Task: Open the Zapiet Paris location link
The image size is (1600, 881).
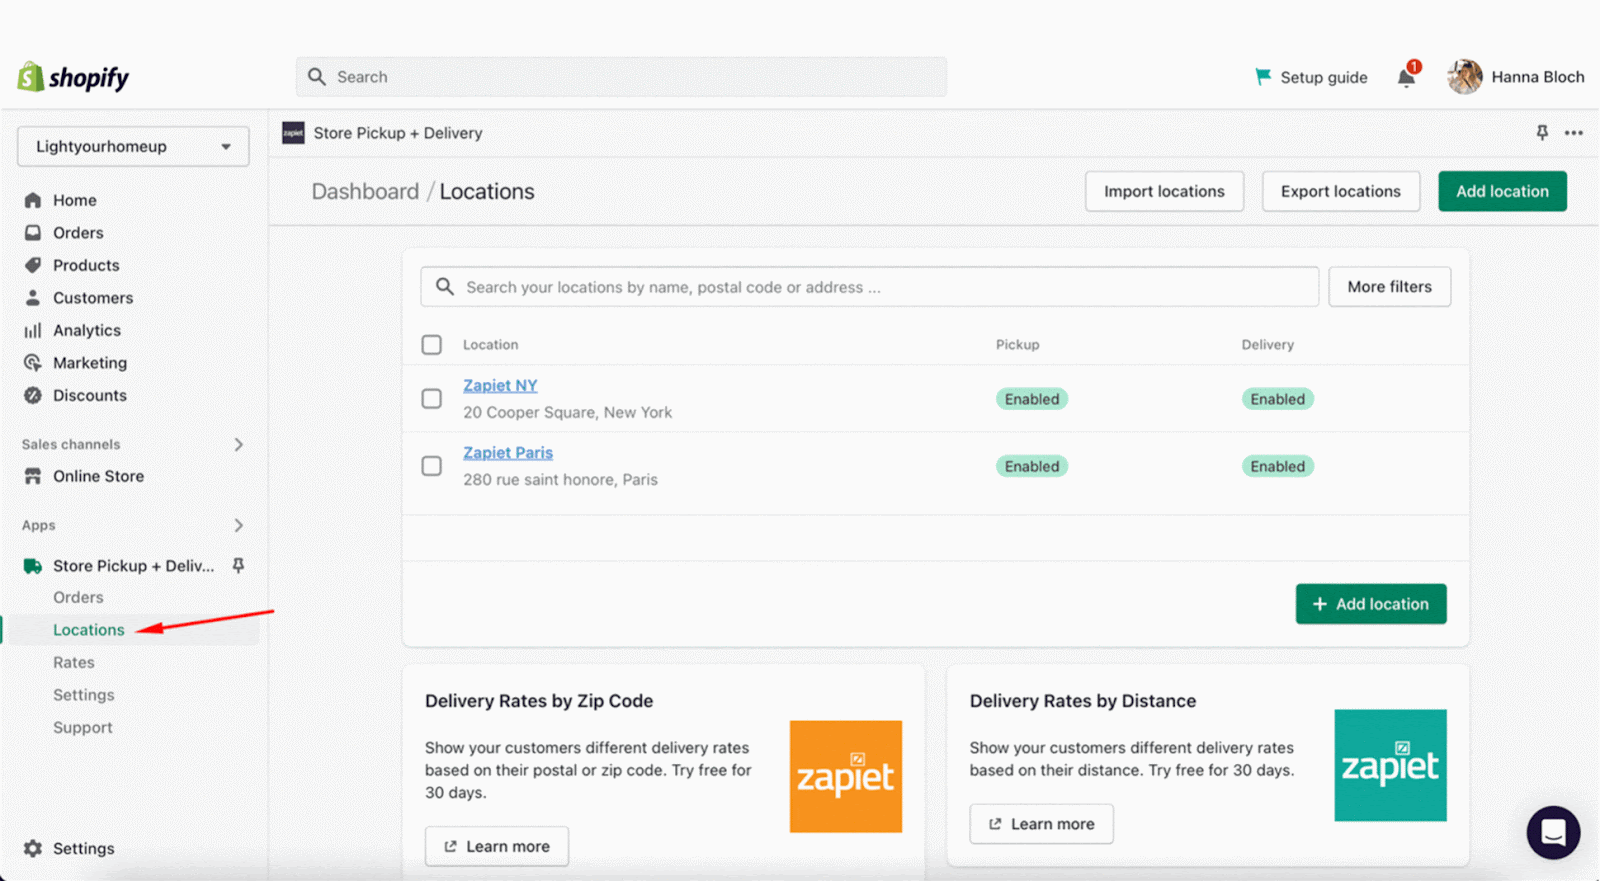Action: coord(508,452)
